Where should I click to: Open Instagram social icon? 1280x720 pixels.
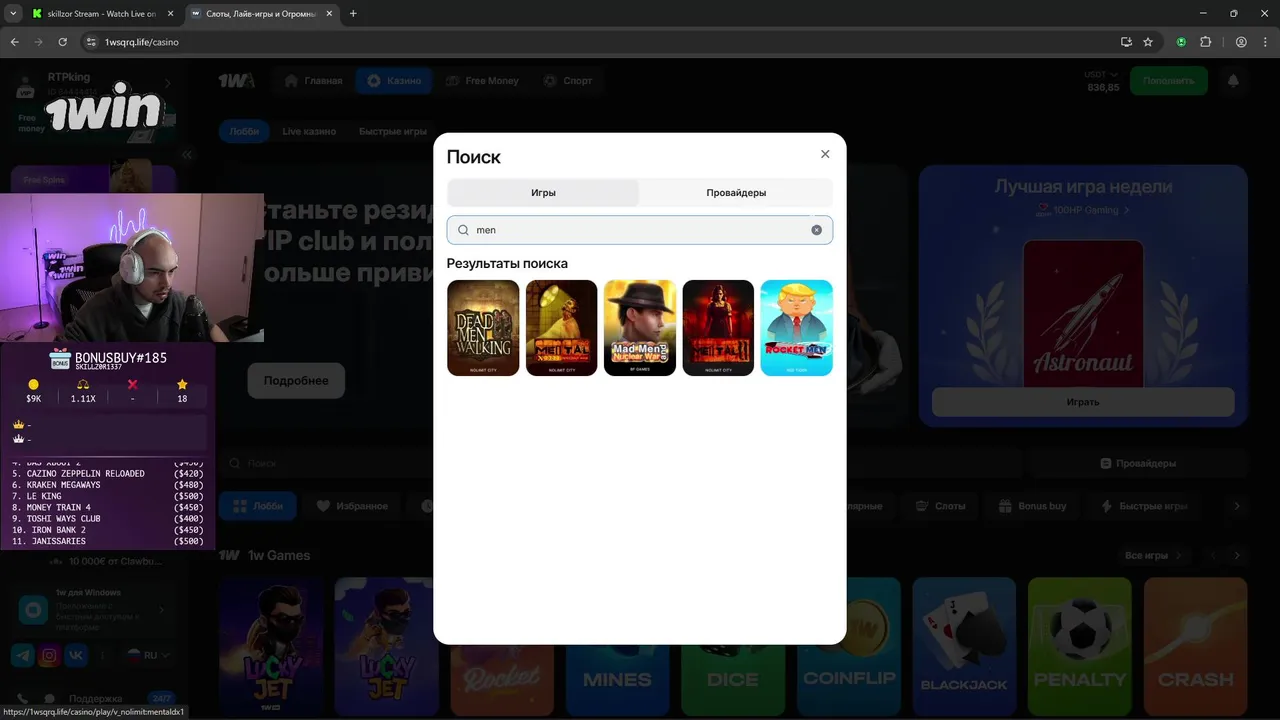click(49, 655)
